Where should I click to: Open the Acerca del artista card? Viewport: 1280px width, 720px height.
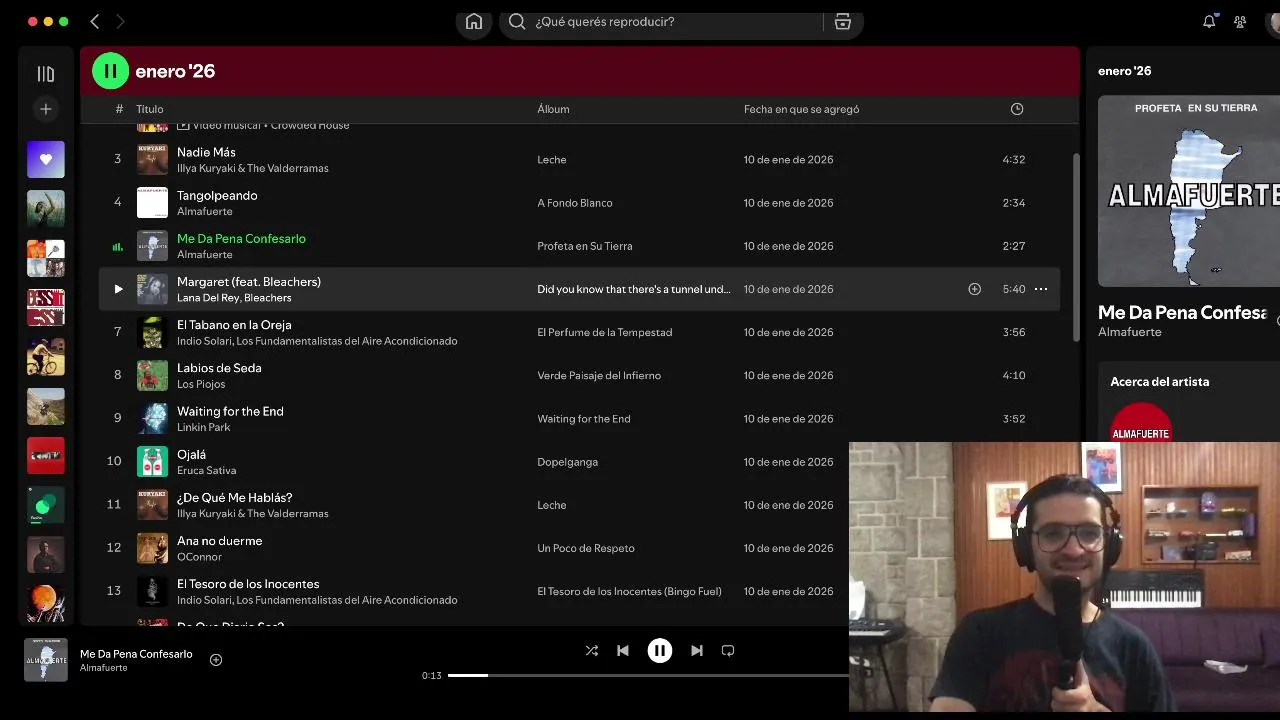tap(1189, 404)
